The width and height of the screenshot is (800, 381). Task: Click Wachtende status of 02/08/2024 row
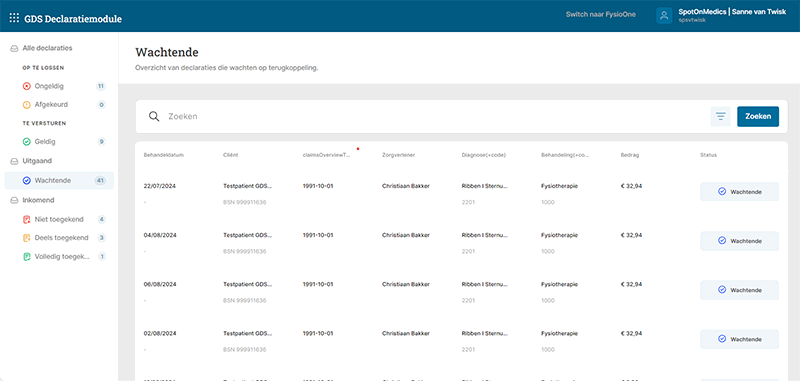pyautogui.click(x=739, y=339)
